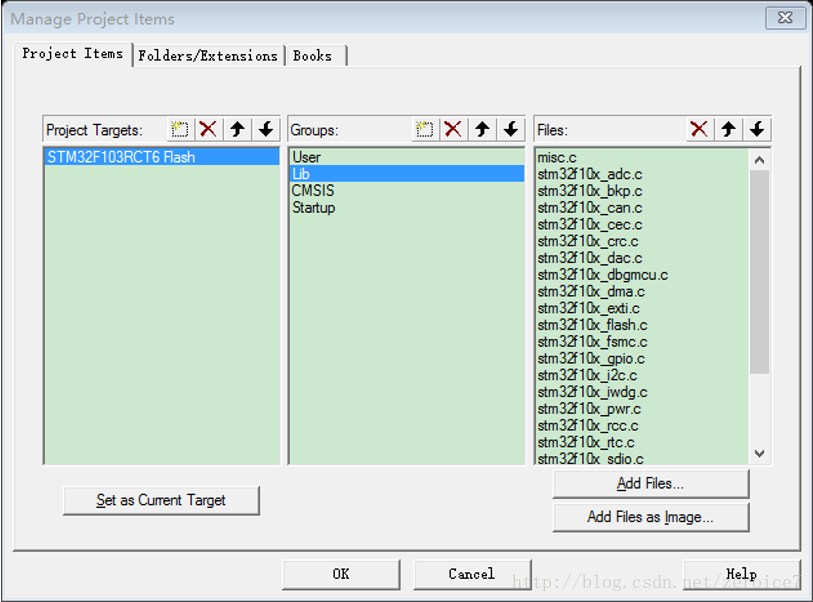
Task: Select file stm32f10x_dbgmcu.c
Action: click(x=642, y=275)
